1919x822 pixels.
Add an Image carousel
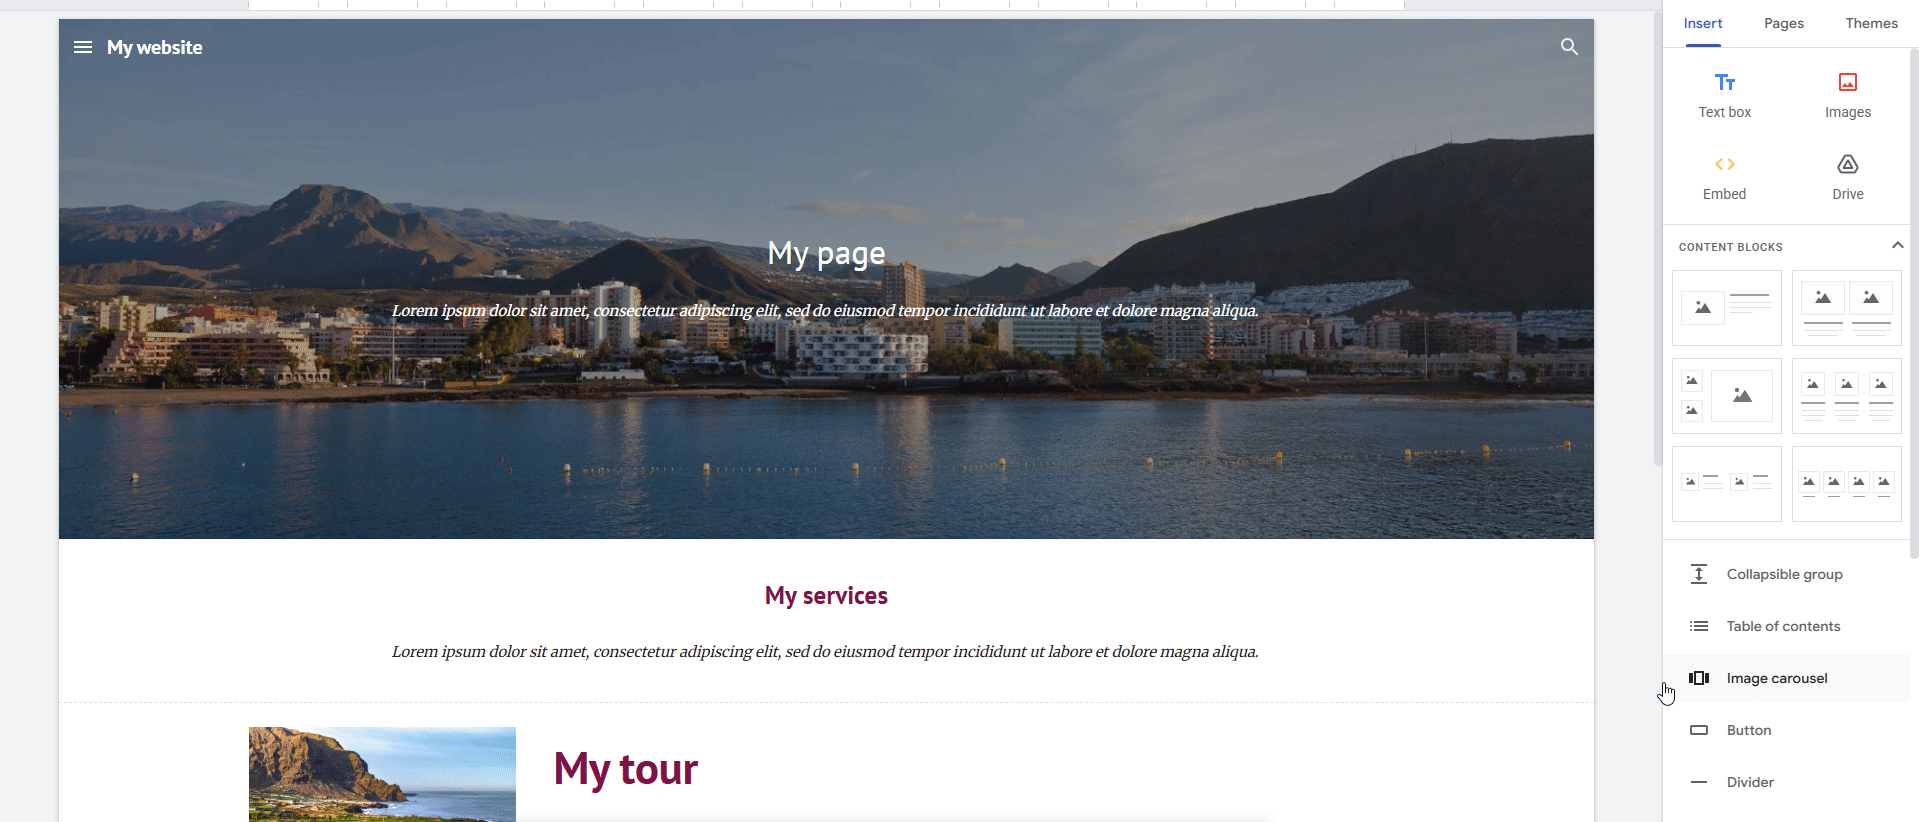[x=1786, y=678]
